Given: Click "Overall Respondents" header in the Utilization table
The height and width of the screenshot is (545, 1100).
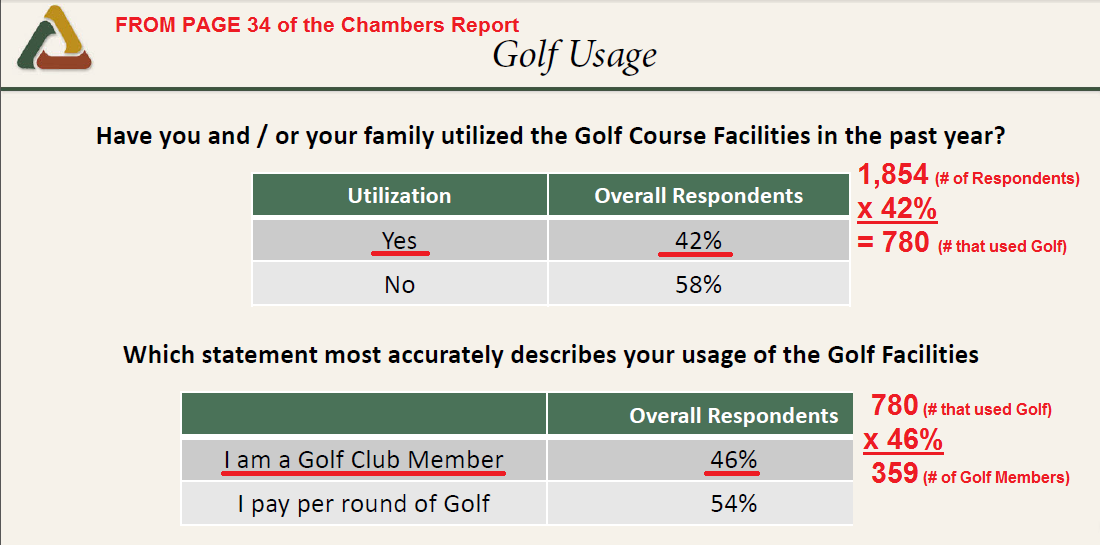Looking at the screenshot, I should [x=698, y=196].
